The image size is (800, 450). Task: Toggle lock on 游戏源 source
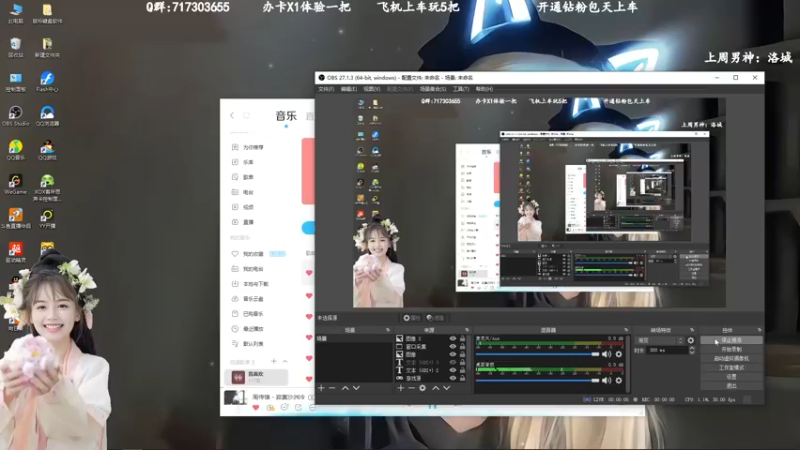coord(463,378)
